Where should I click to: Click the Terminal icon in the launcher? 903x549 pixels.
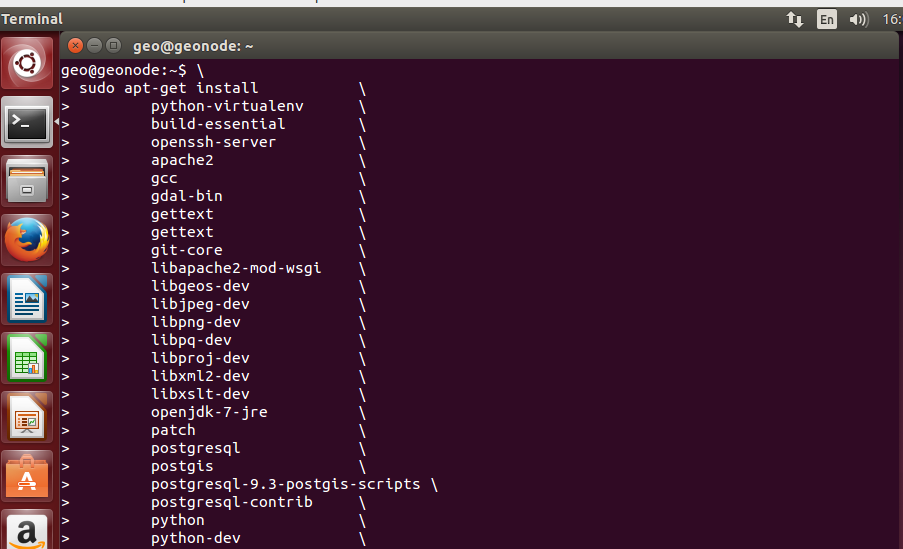(27, 122)
